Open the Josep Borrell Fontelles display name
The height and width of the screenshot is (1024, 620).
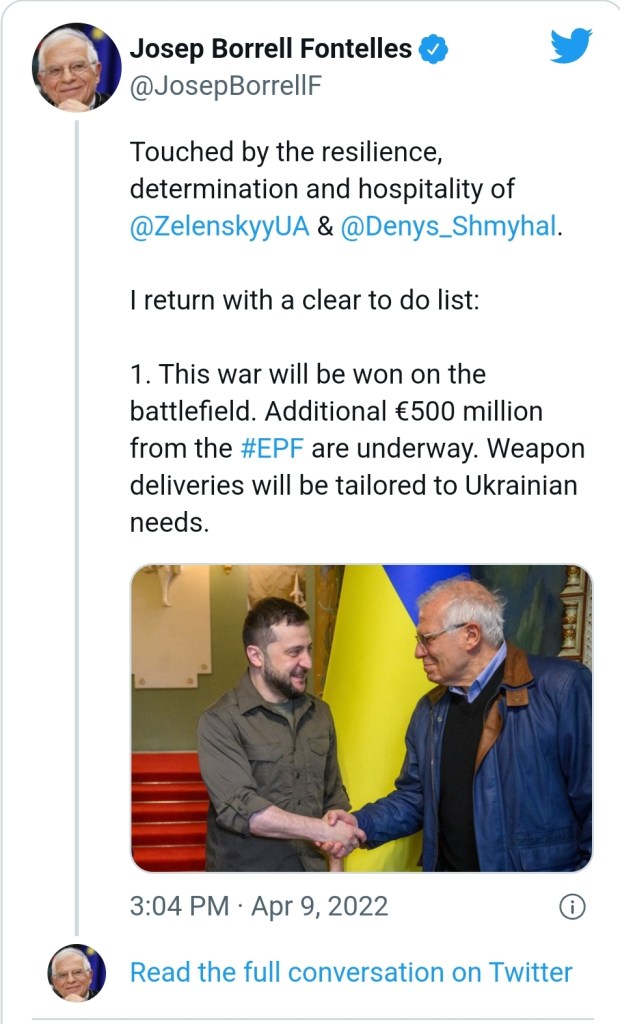tap(270, 48)
